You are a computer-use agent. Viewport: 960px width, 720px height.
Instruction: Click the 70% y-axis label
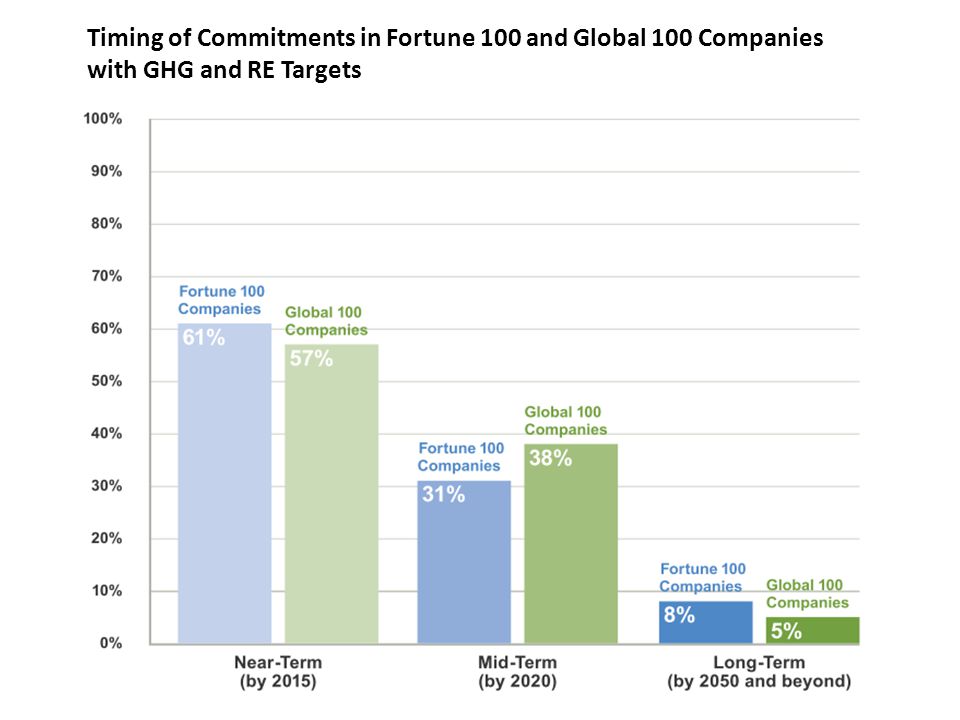tap(107, 276)
